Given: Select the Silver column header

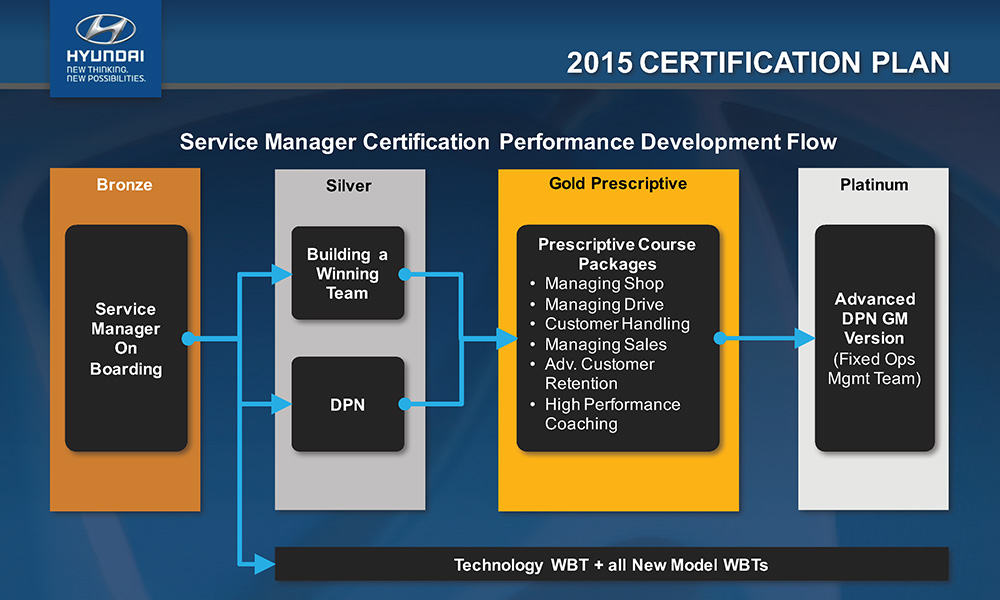Looking at the screenshot, I should pyautogui.click(x=348, y=186).
